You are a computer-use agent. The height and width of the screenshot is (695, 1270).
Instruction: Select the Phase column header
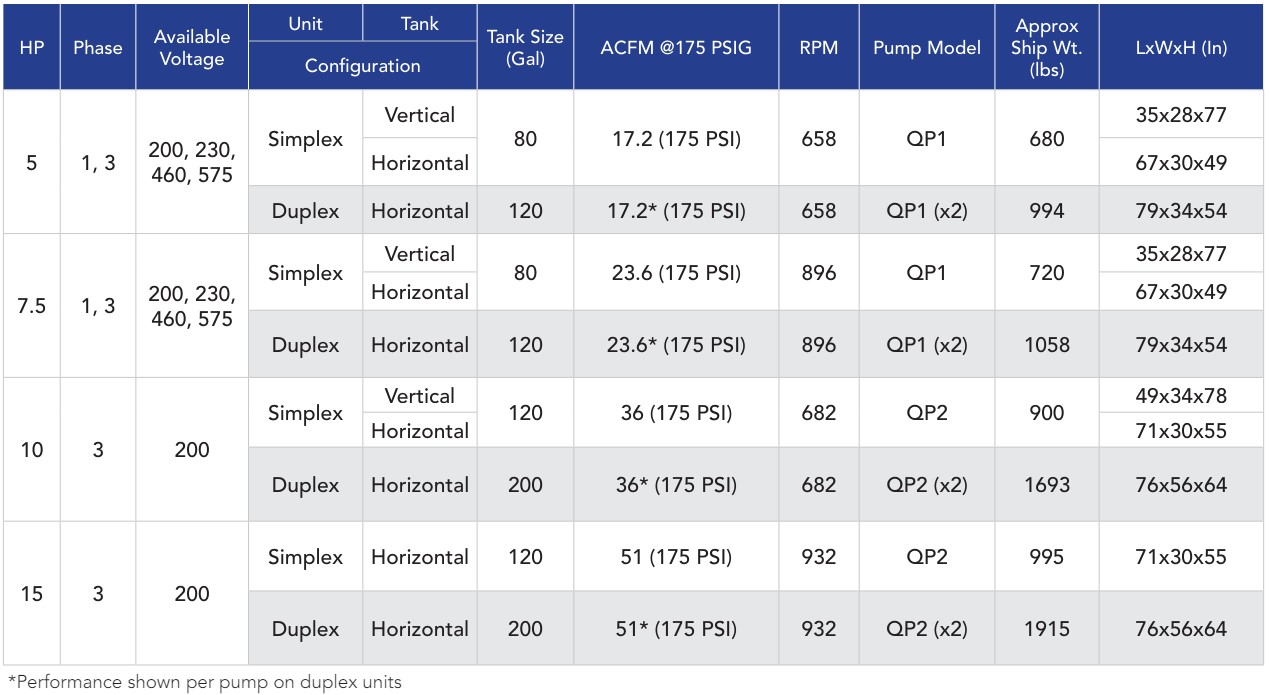(98, 48)
